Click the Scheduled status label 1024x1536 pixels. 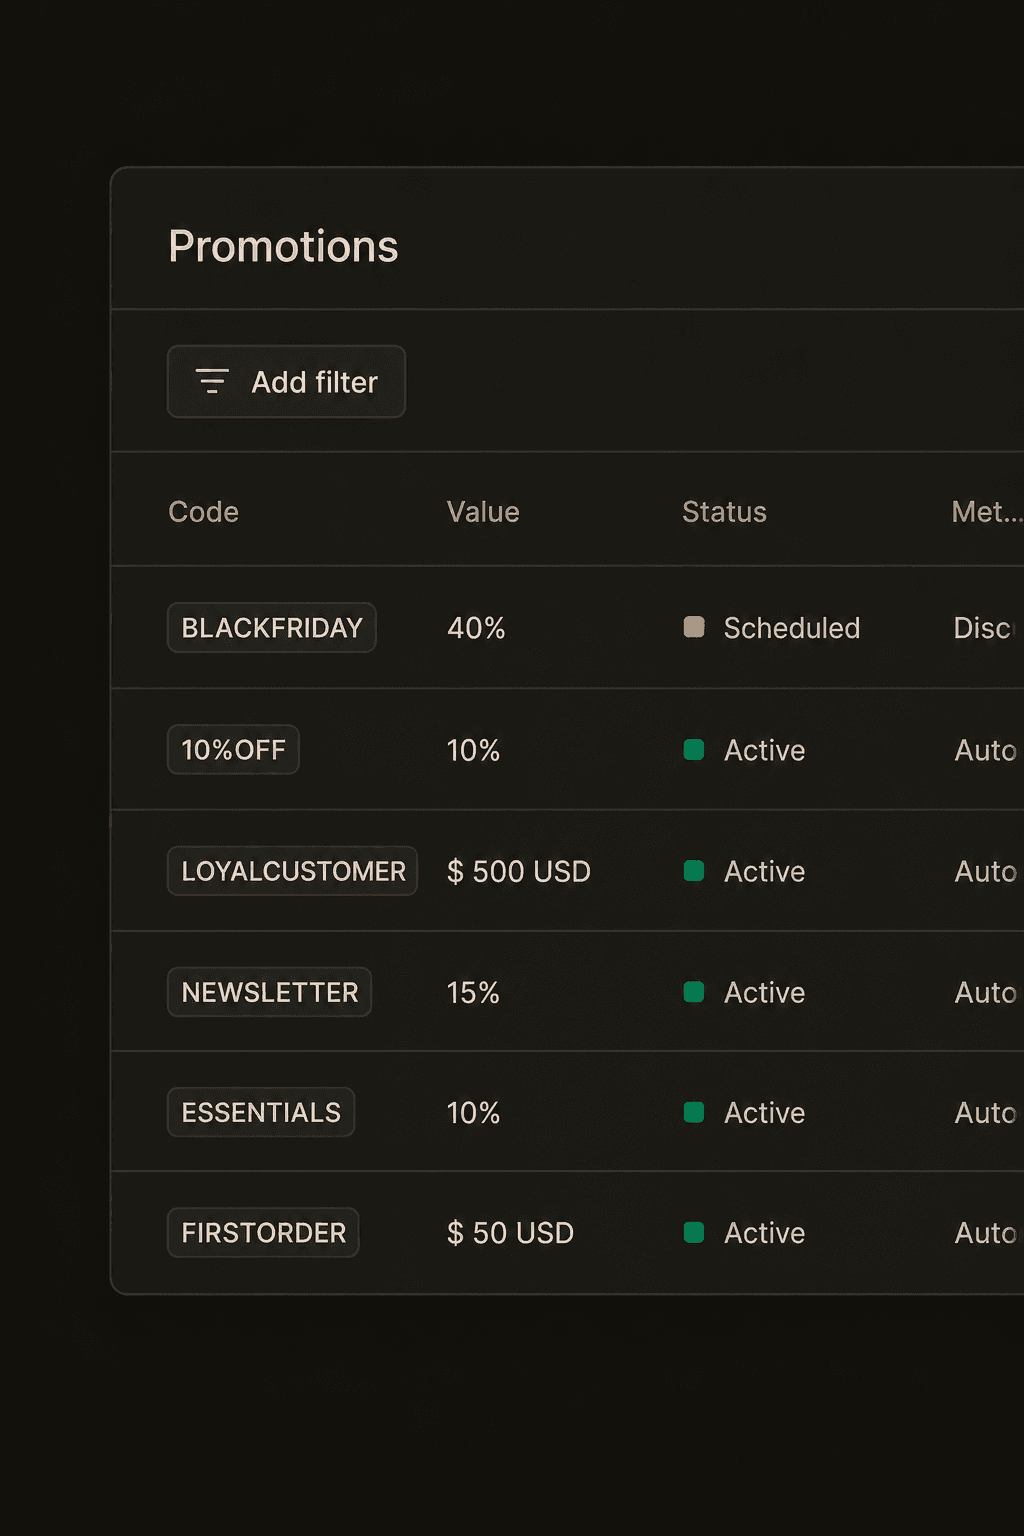(x=792, y=628)
